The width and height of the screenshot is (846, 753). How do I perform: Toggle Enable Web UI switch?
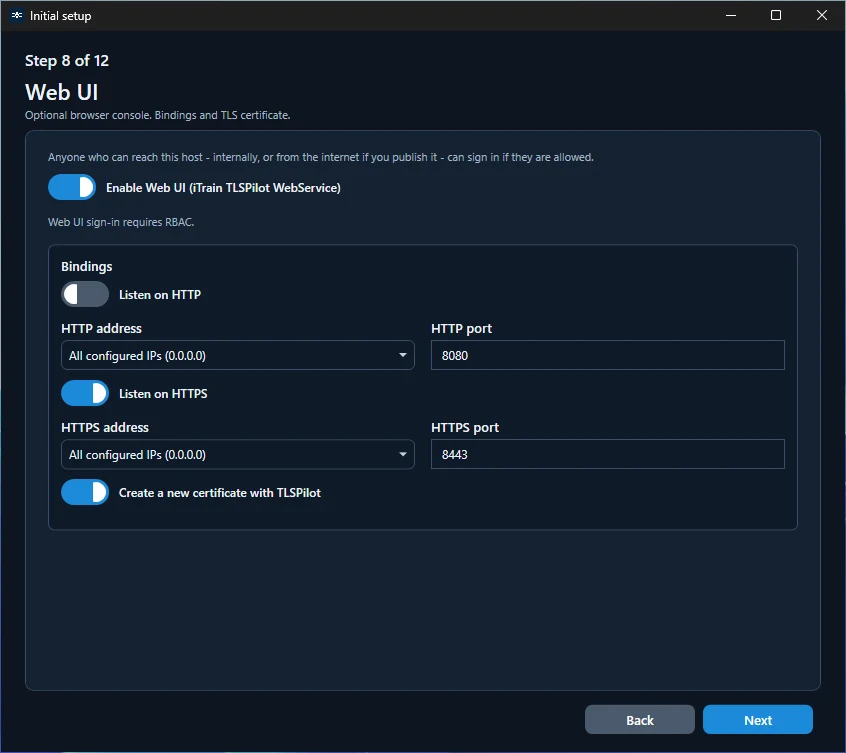72,187
